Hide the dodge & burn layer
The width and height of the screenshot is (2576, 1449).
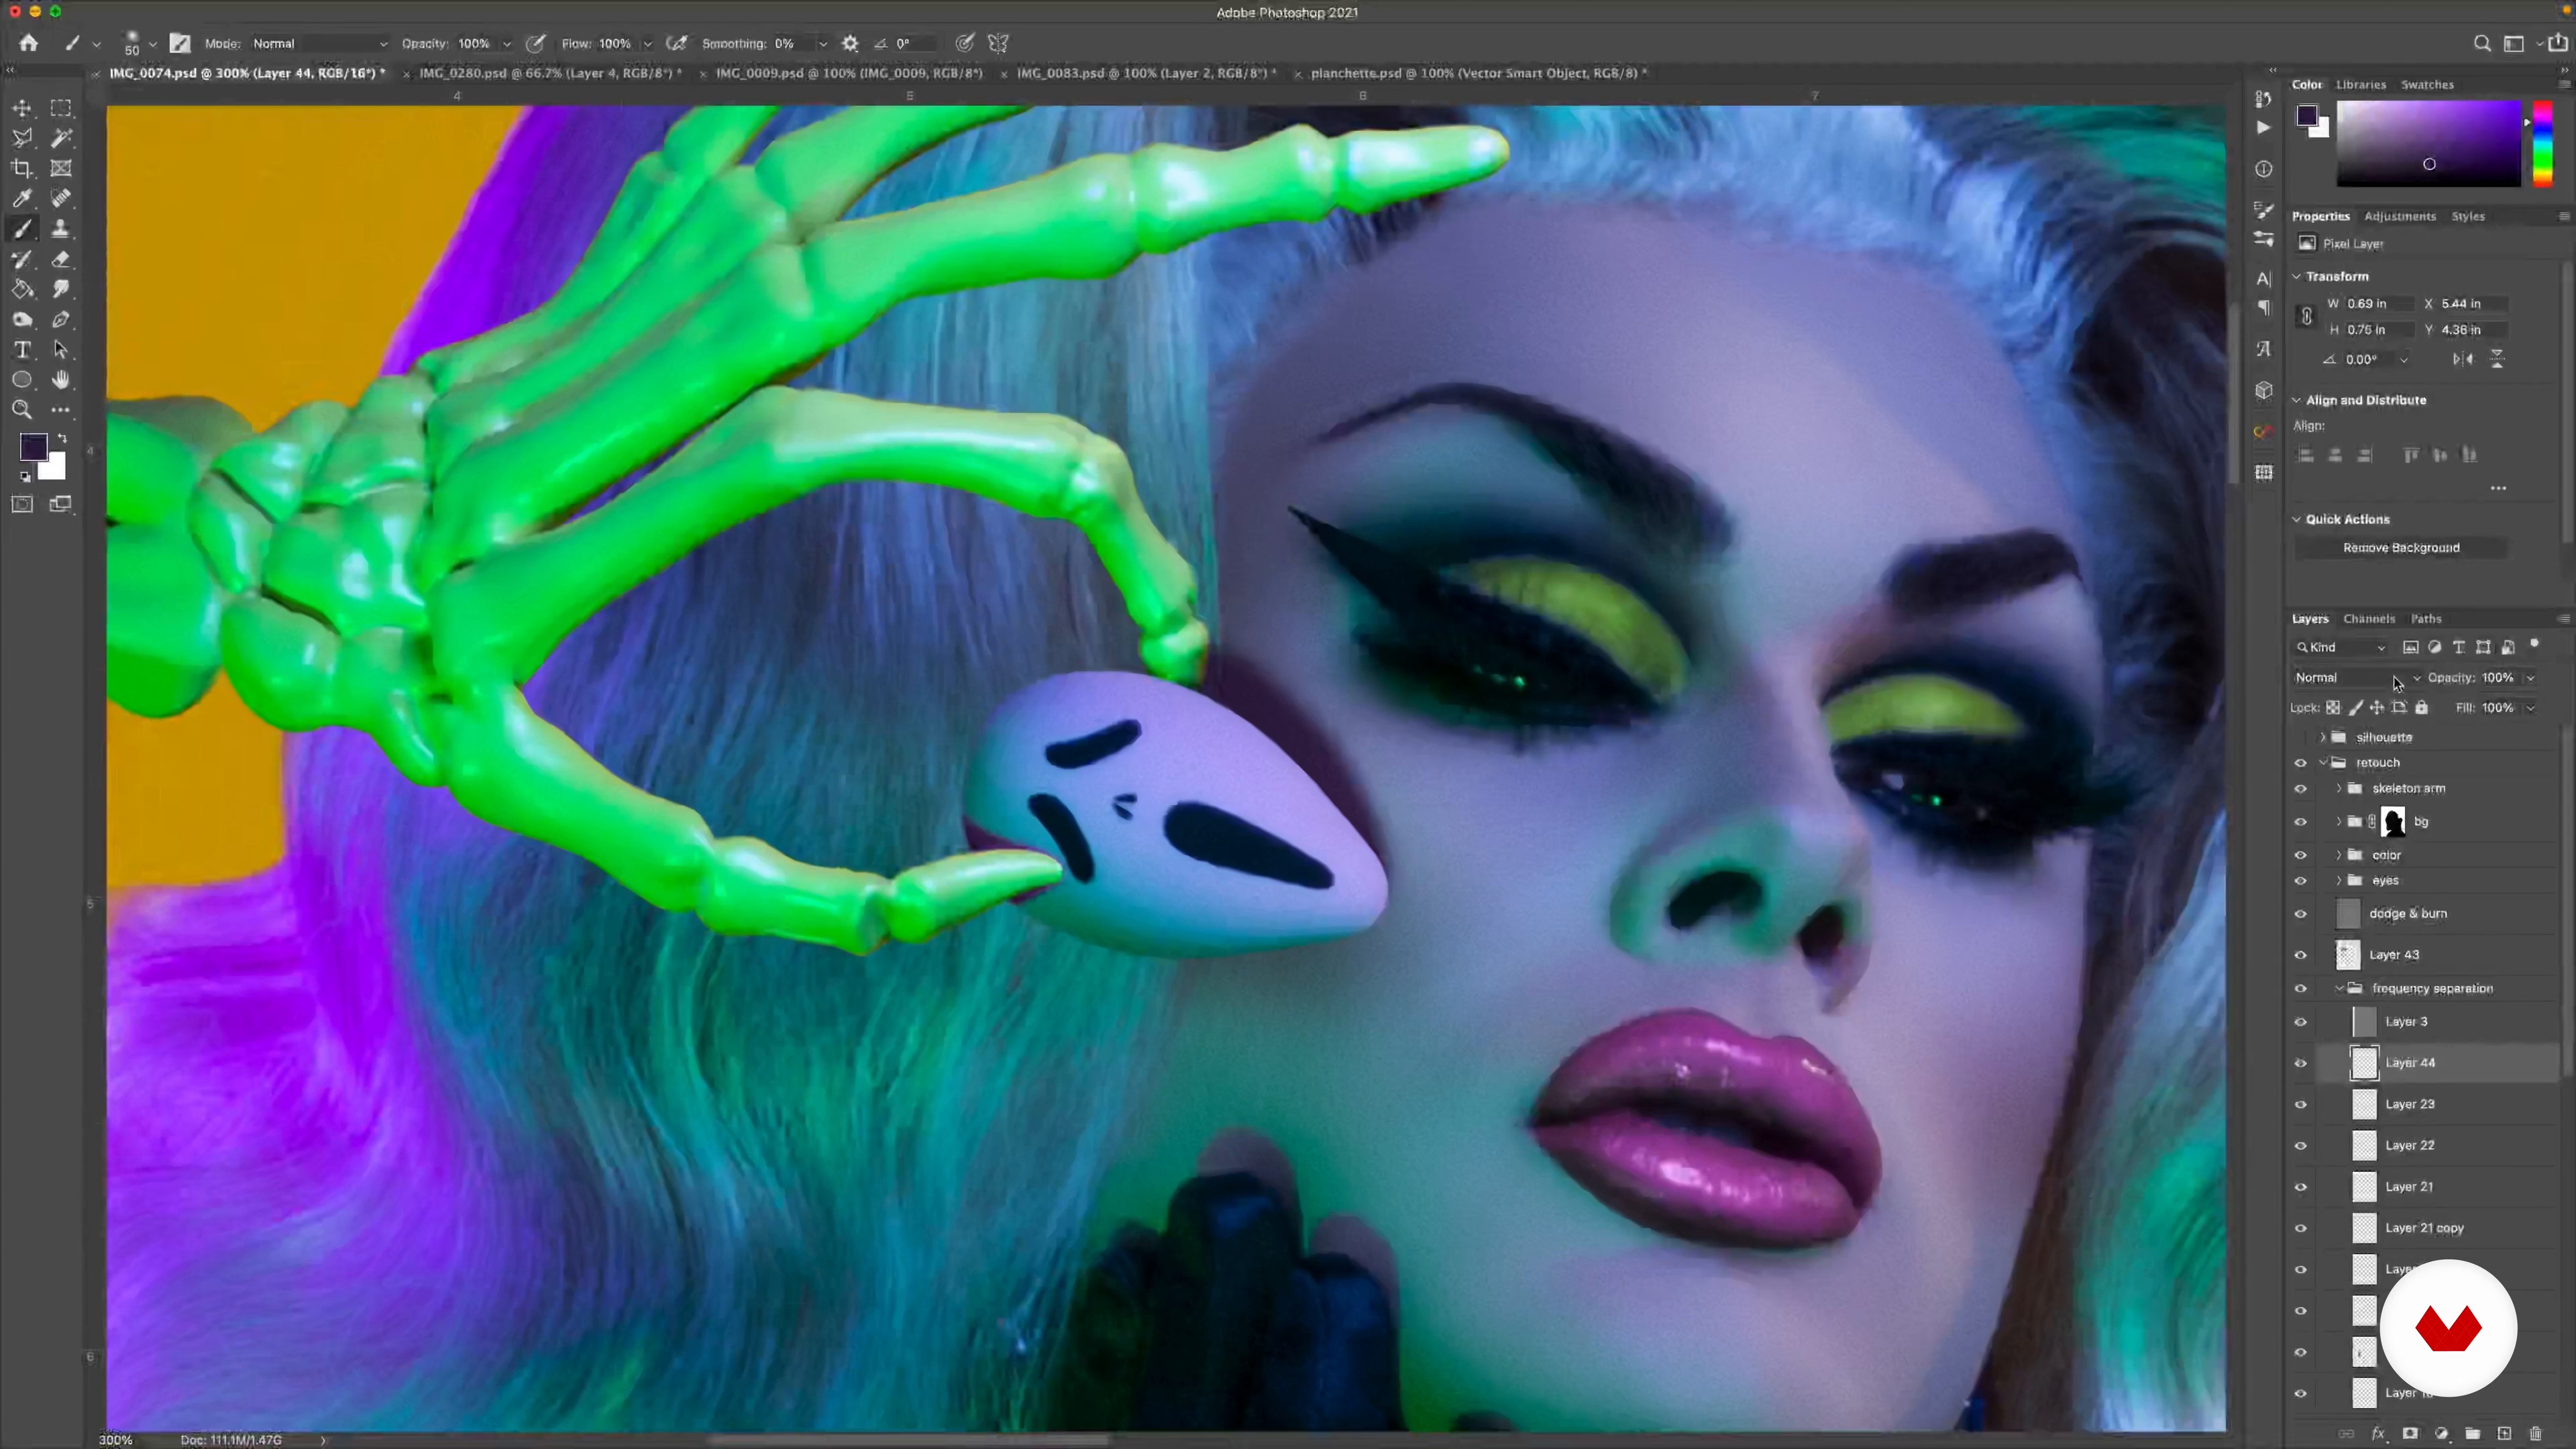[x=2300, y=914]
